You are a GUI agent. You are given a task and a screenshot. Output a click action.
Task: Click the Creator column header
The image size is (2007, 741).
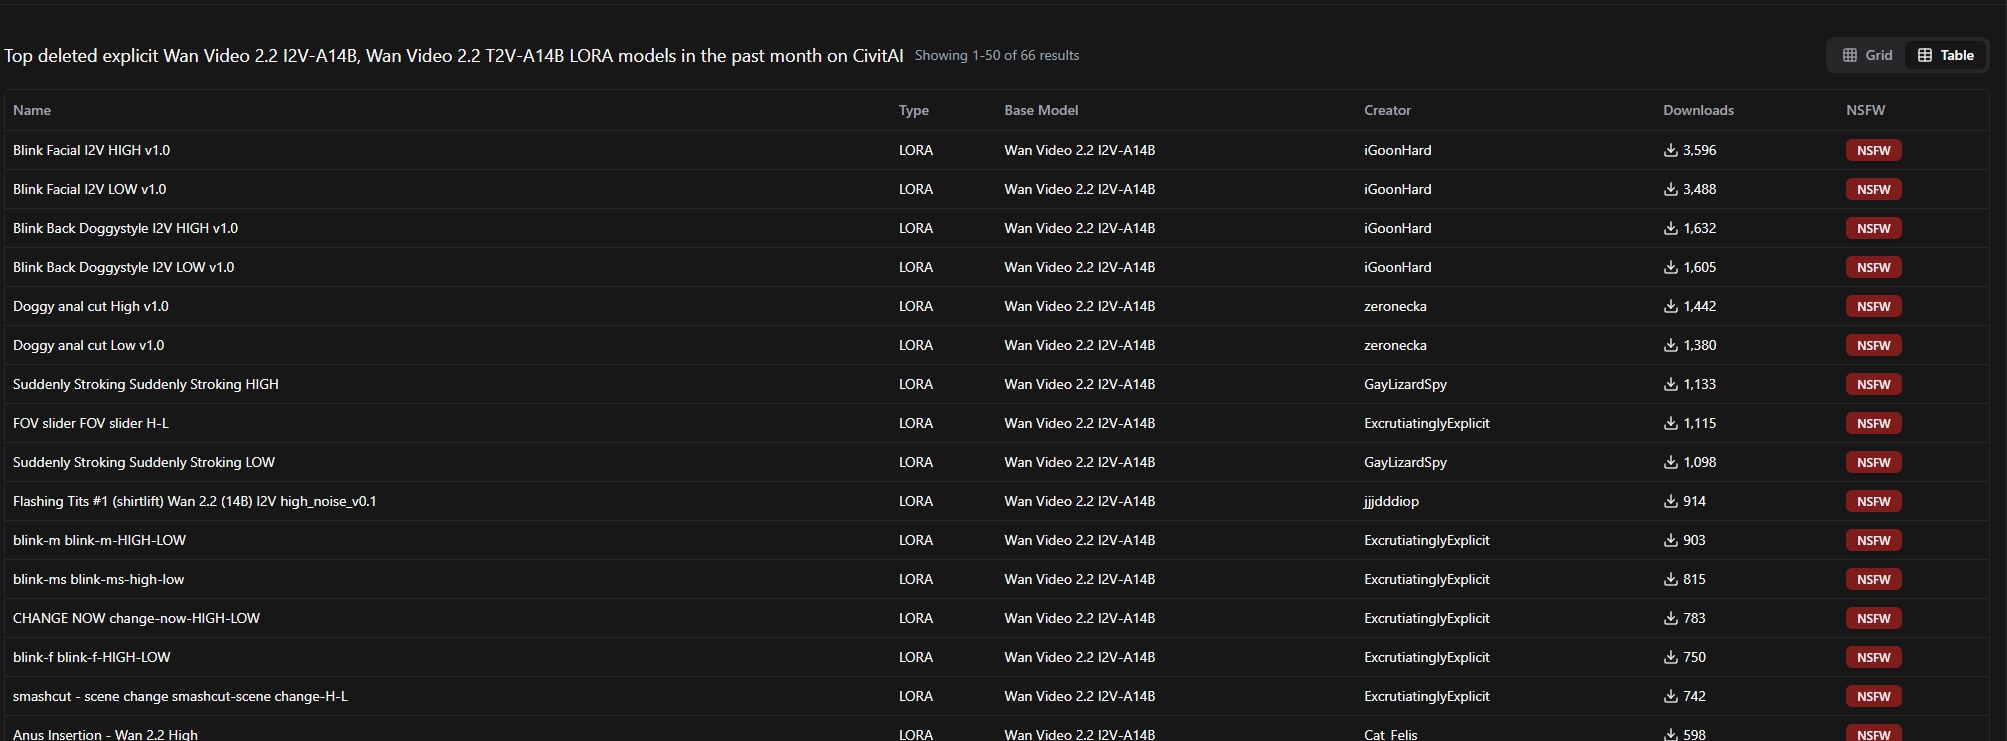[x=1387, y=110]
